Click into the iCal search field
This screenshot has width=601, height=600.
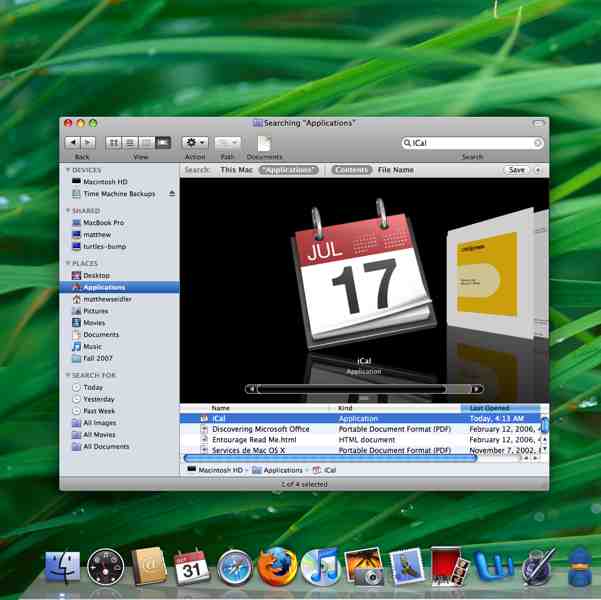pyautogui.click(x=472, y=143)
